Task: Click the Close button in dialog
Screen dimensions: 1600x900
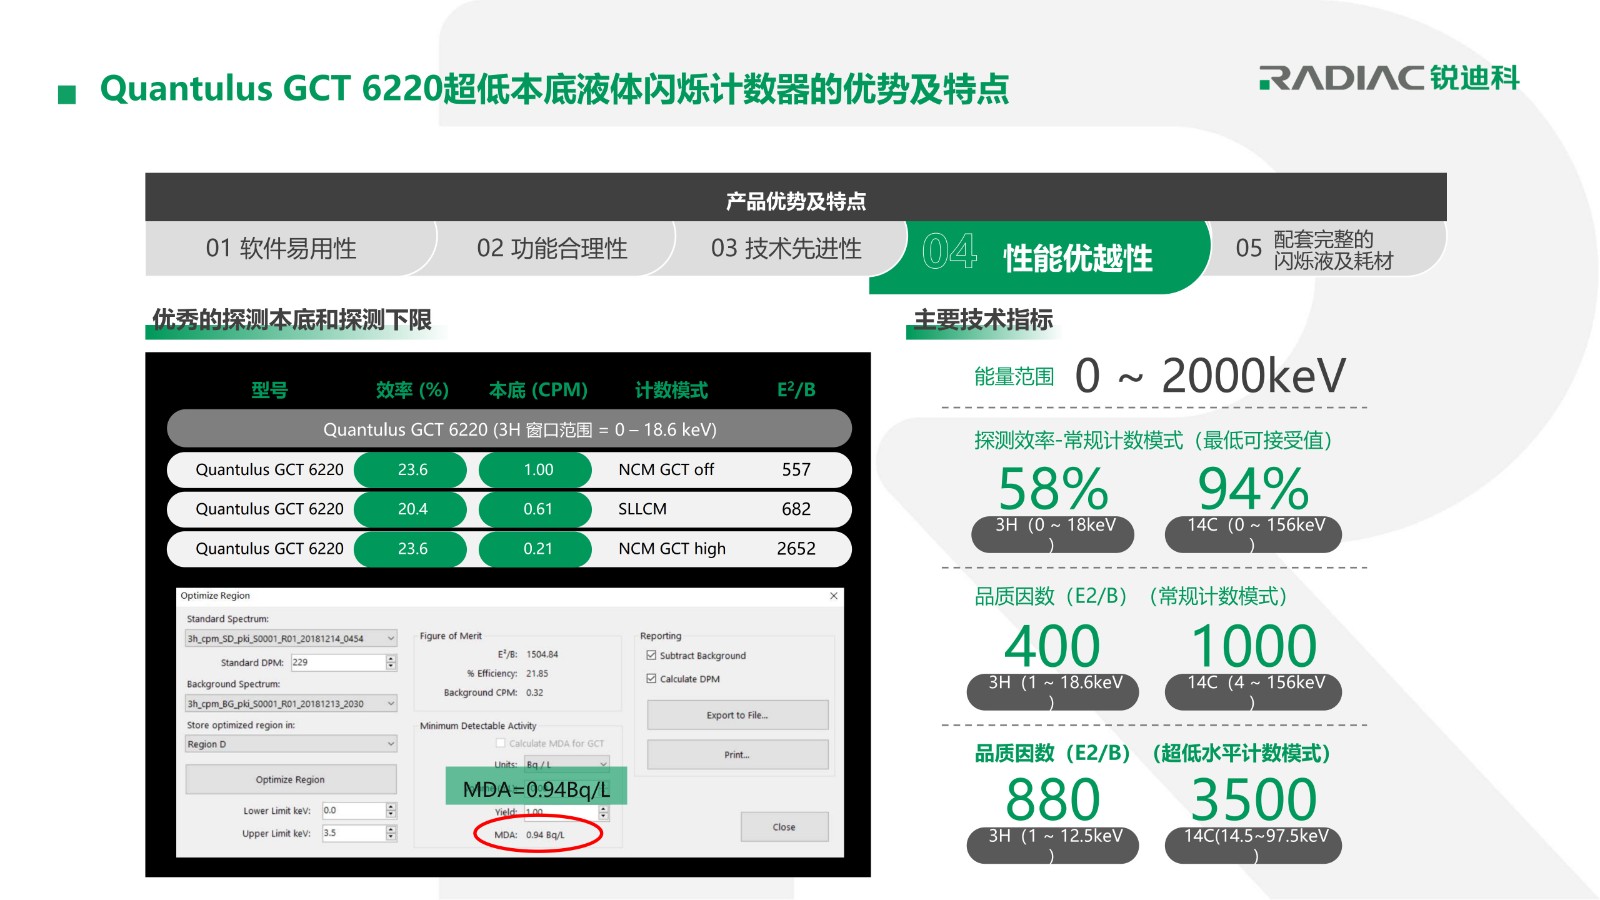Action: [x=784, y=827]
